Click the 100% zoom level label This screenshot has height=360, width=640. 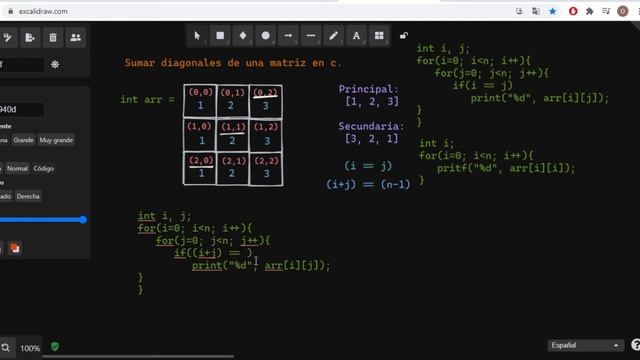click(30, 348)
